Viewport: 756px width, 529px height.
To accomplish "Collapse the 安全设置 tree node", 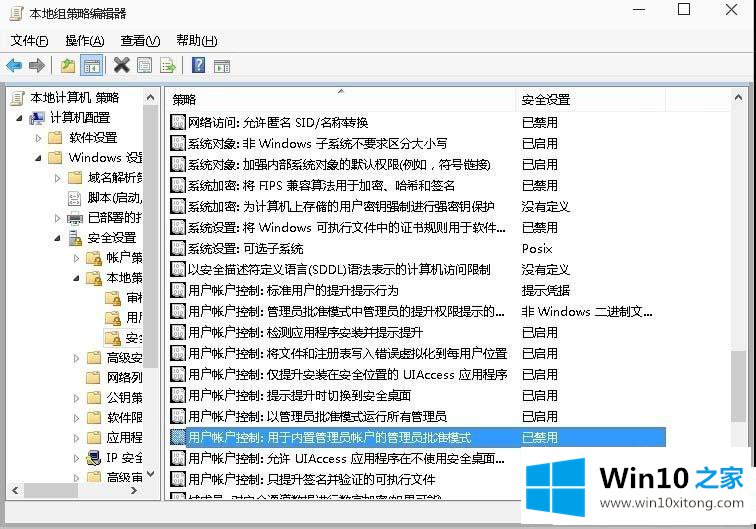I will tap(57, 238).
